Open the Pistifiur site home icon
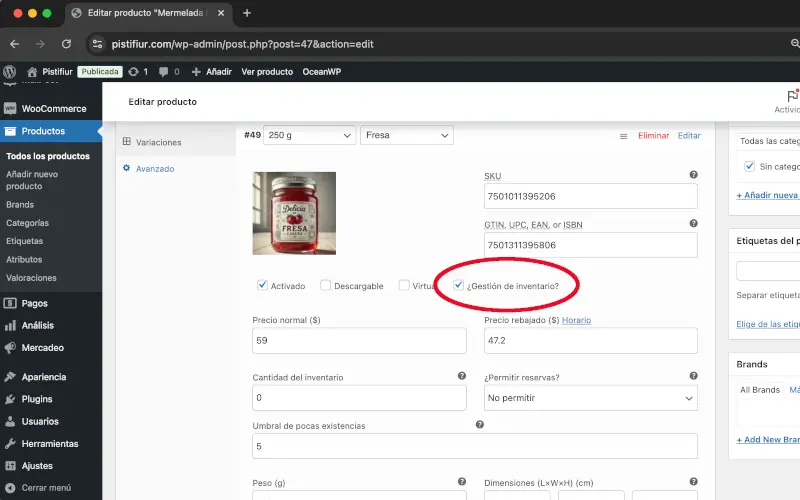This screenshot has width=800, height=500. click(x=32, y=72)
